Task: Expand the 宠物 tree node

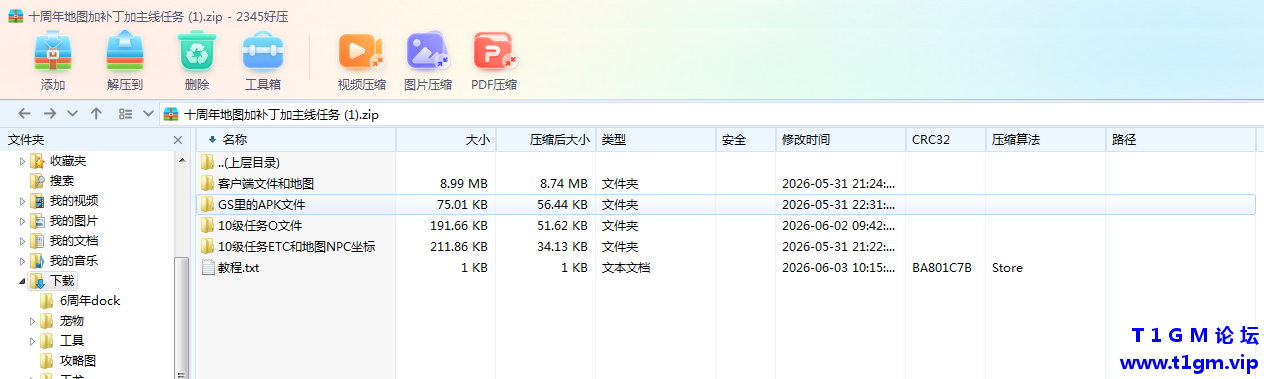Action: point(32,321)
